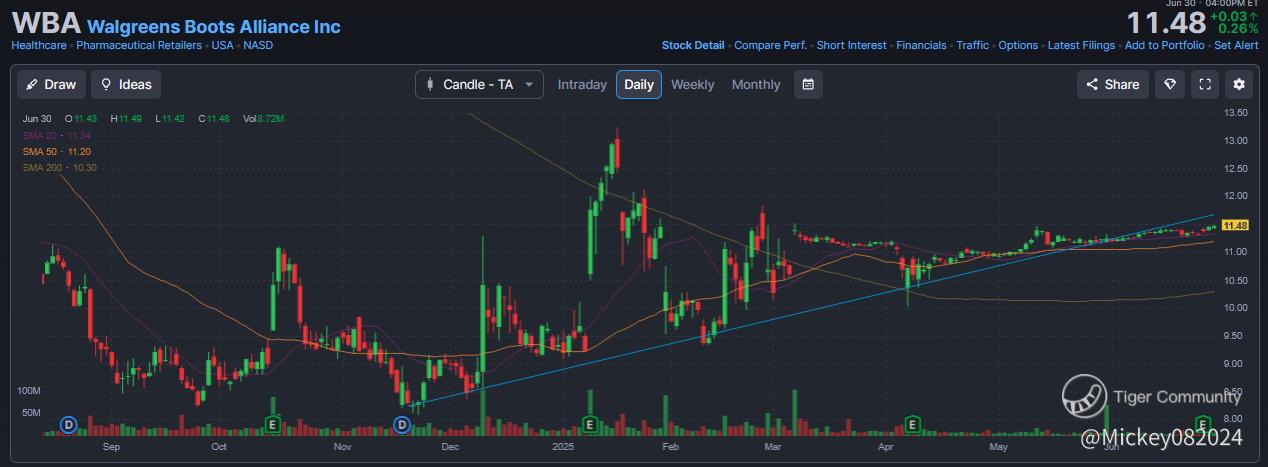Click the WBA ticker symbol
This screenshot has height=467, width=1268.
pos(46,24)
